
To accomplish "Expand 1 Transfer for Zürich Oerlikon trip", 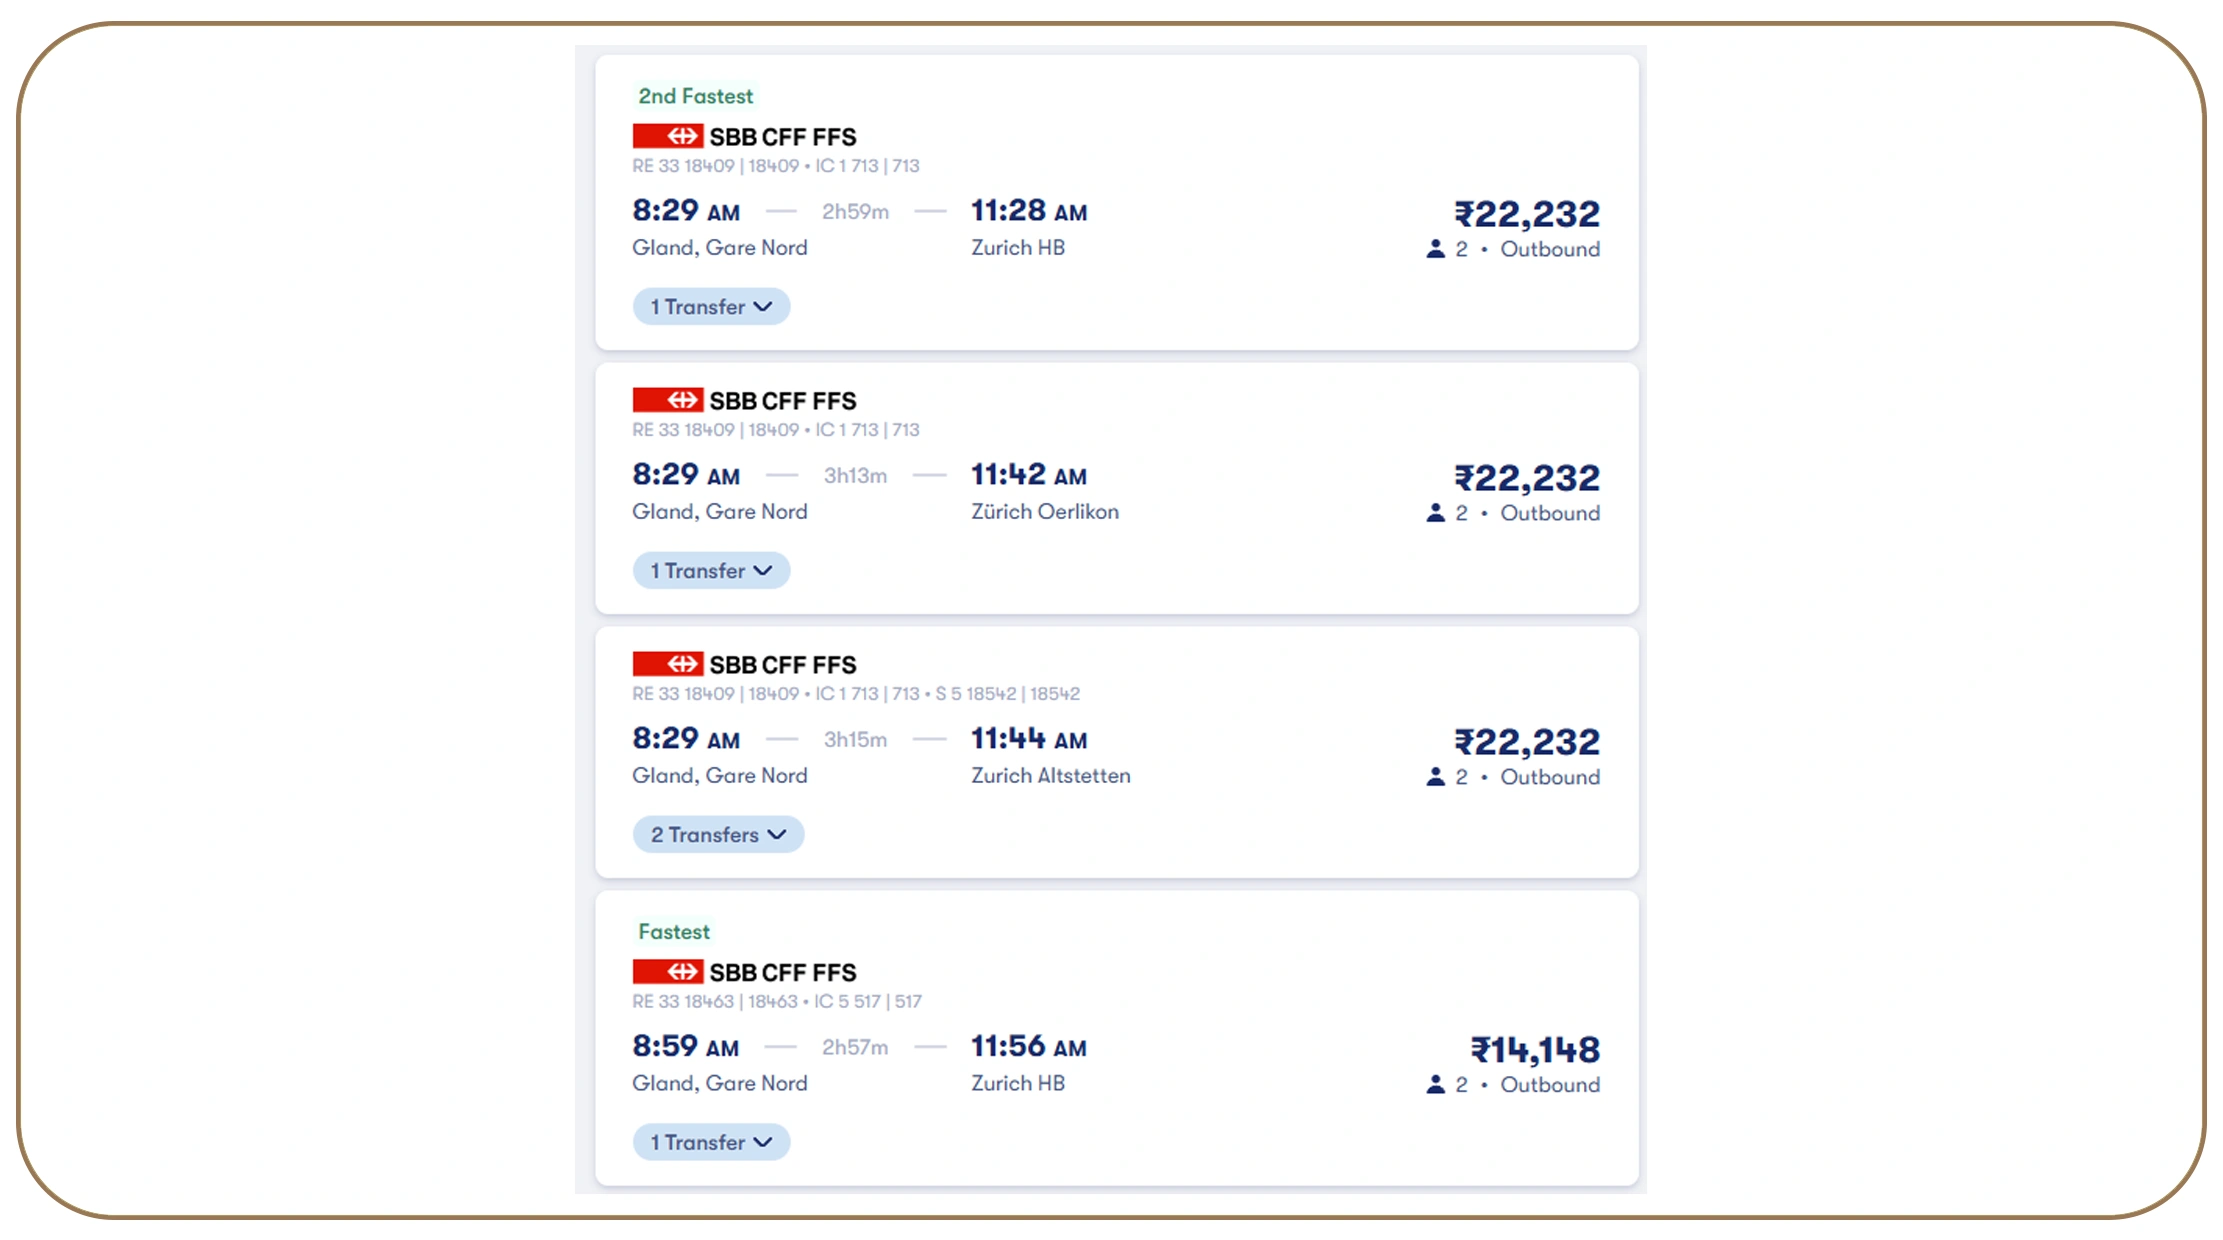I will [x=711, y=571].
